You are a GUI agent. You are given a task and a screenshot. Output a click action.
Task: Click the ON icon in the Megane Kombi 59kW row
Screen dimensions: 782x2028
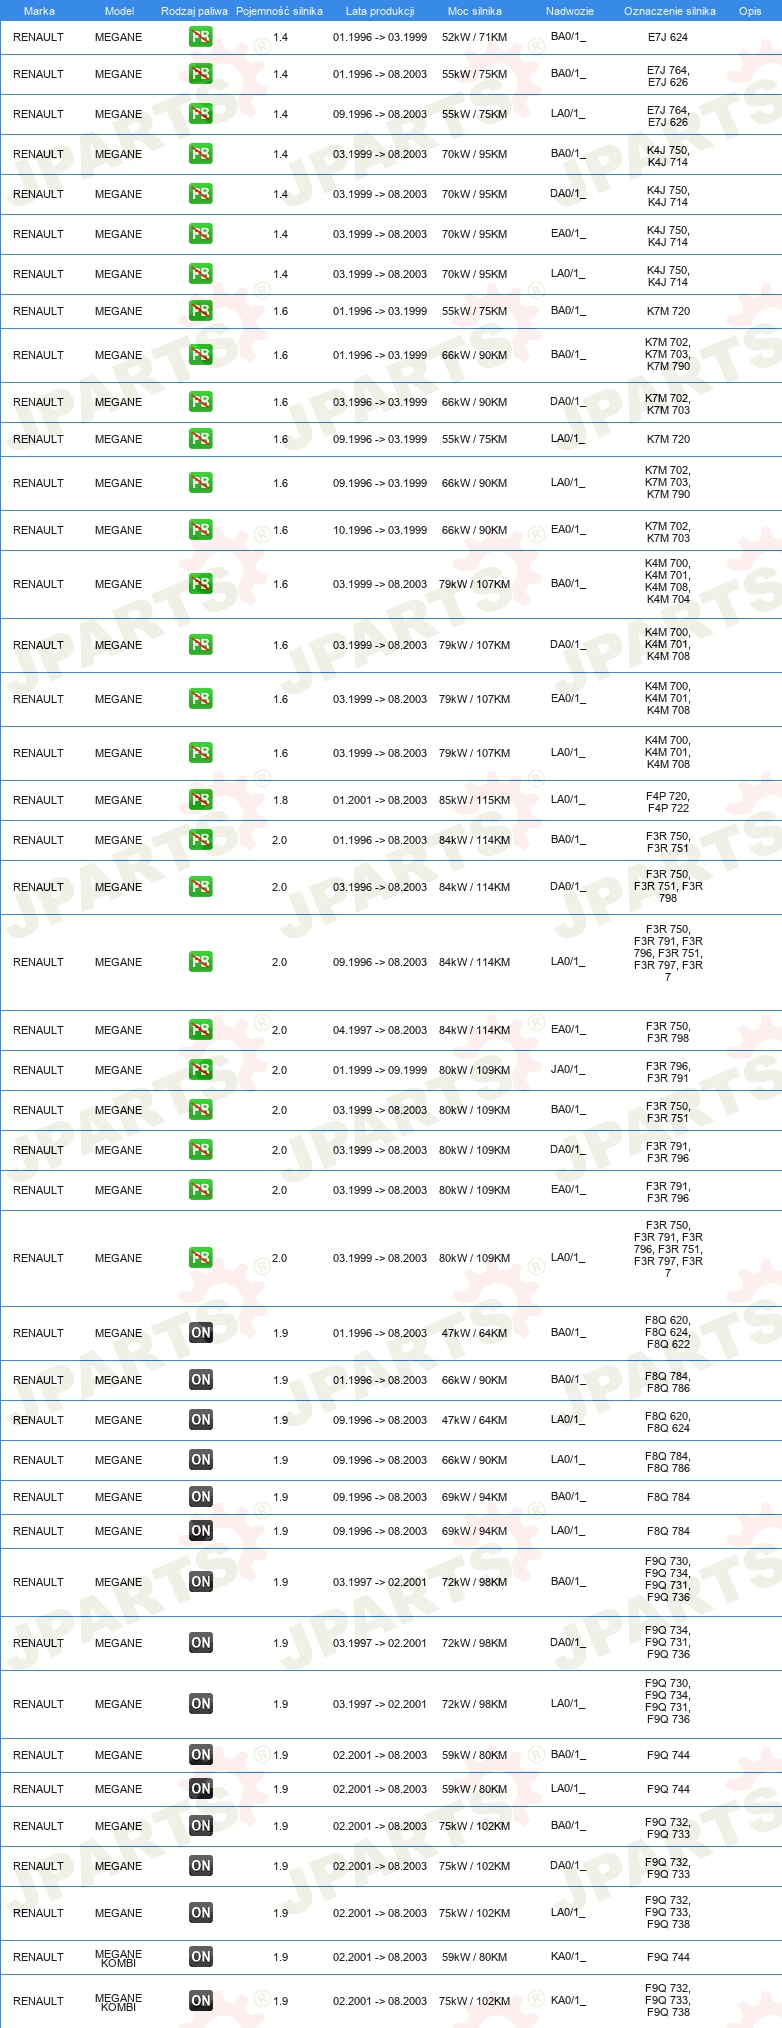coord(201,1957)
